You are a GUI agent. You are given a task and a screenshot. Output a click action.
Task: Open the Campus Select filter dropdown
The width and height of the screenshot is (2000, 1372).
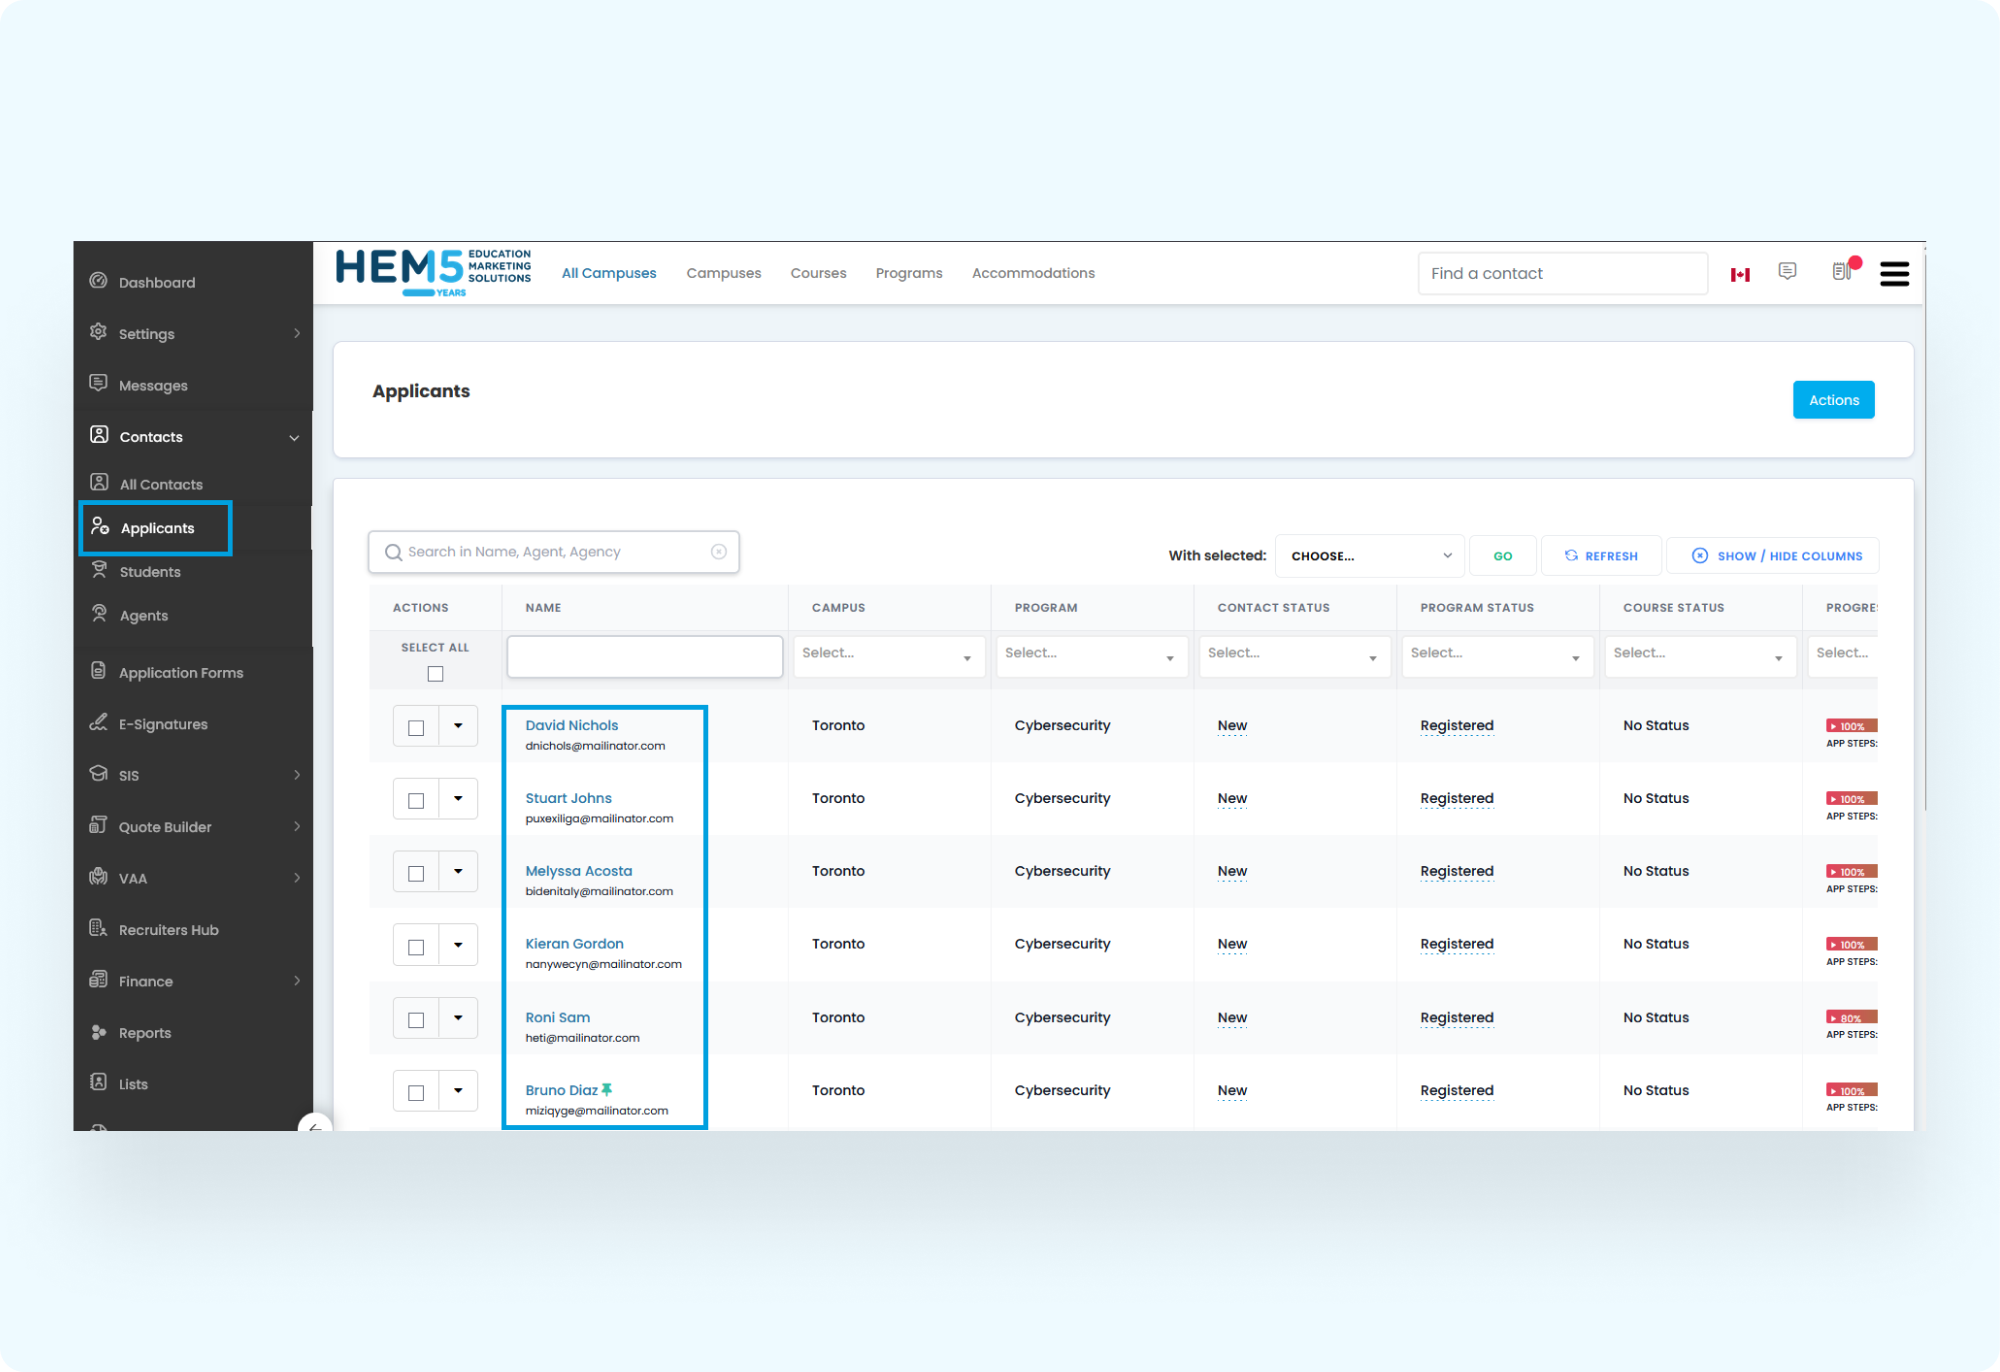[x=888, y=655]
